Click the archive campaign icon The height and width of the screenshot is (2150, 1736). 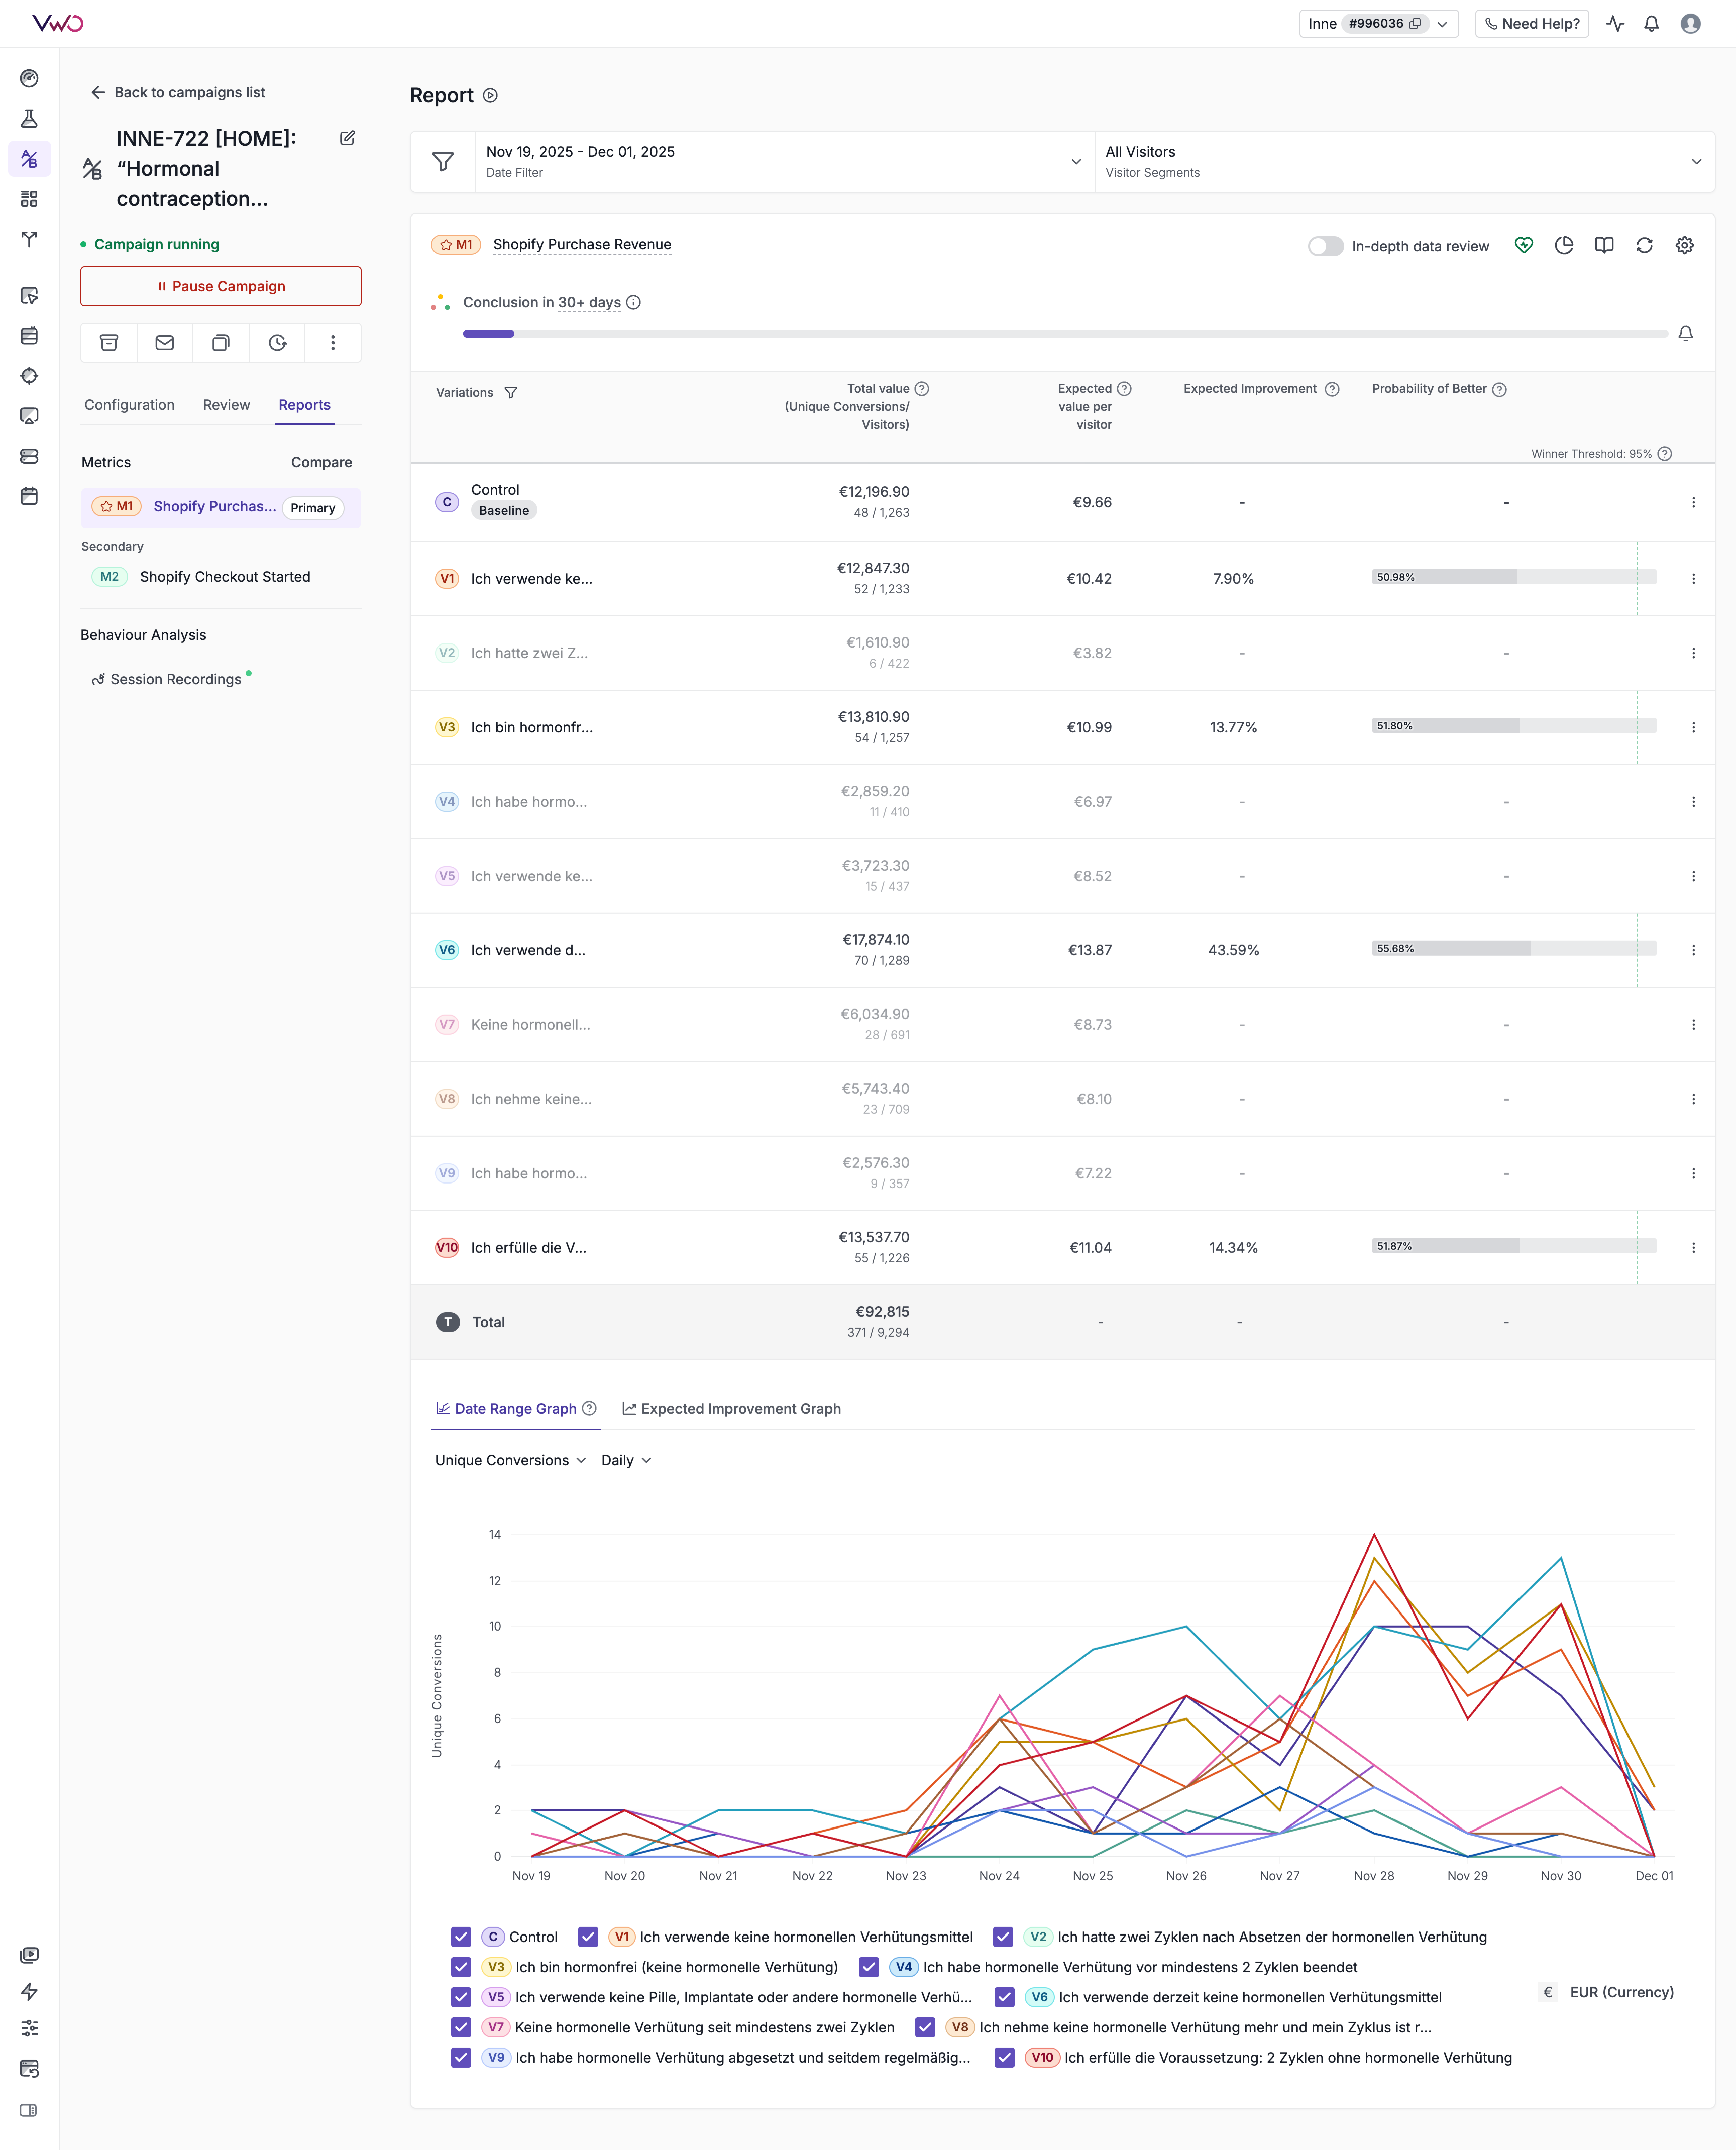point(109,343)
